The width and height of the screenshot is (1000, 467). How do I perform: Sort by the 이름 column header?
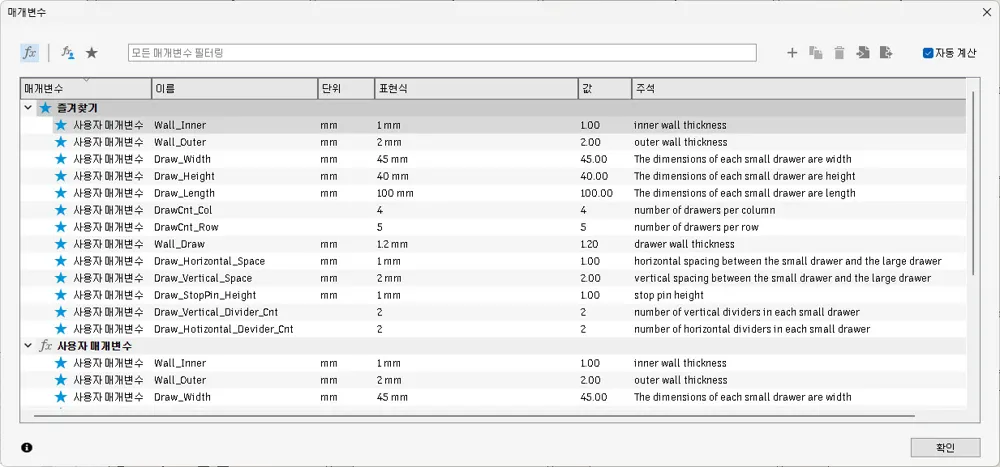[x=235, y=88]
